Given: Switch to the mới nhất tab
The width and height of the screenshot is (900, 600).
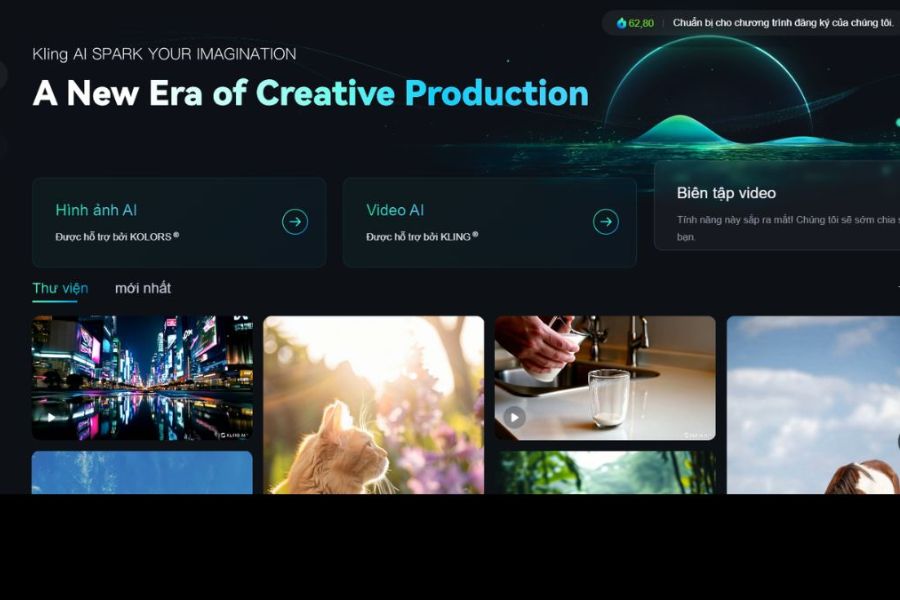Looking at the screenshot, I should point(143,288).
